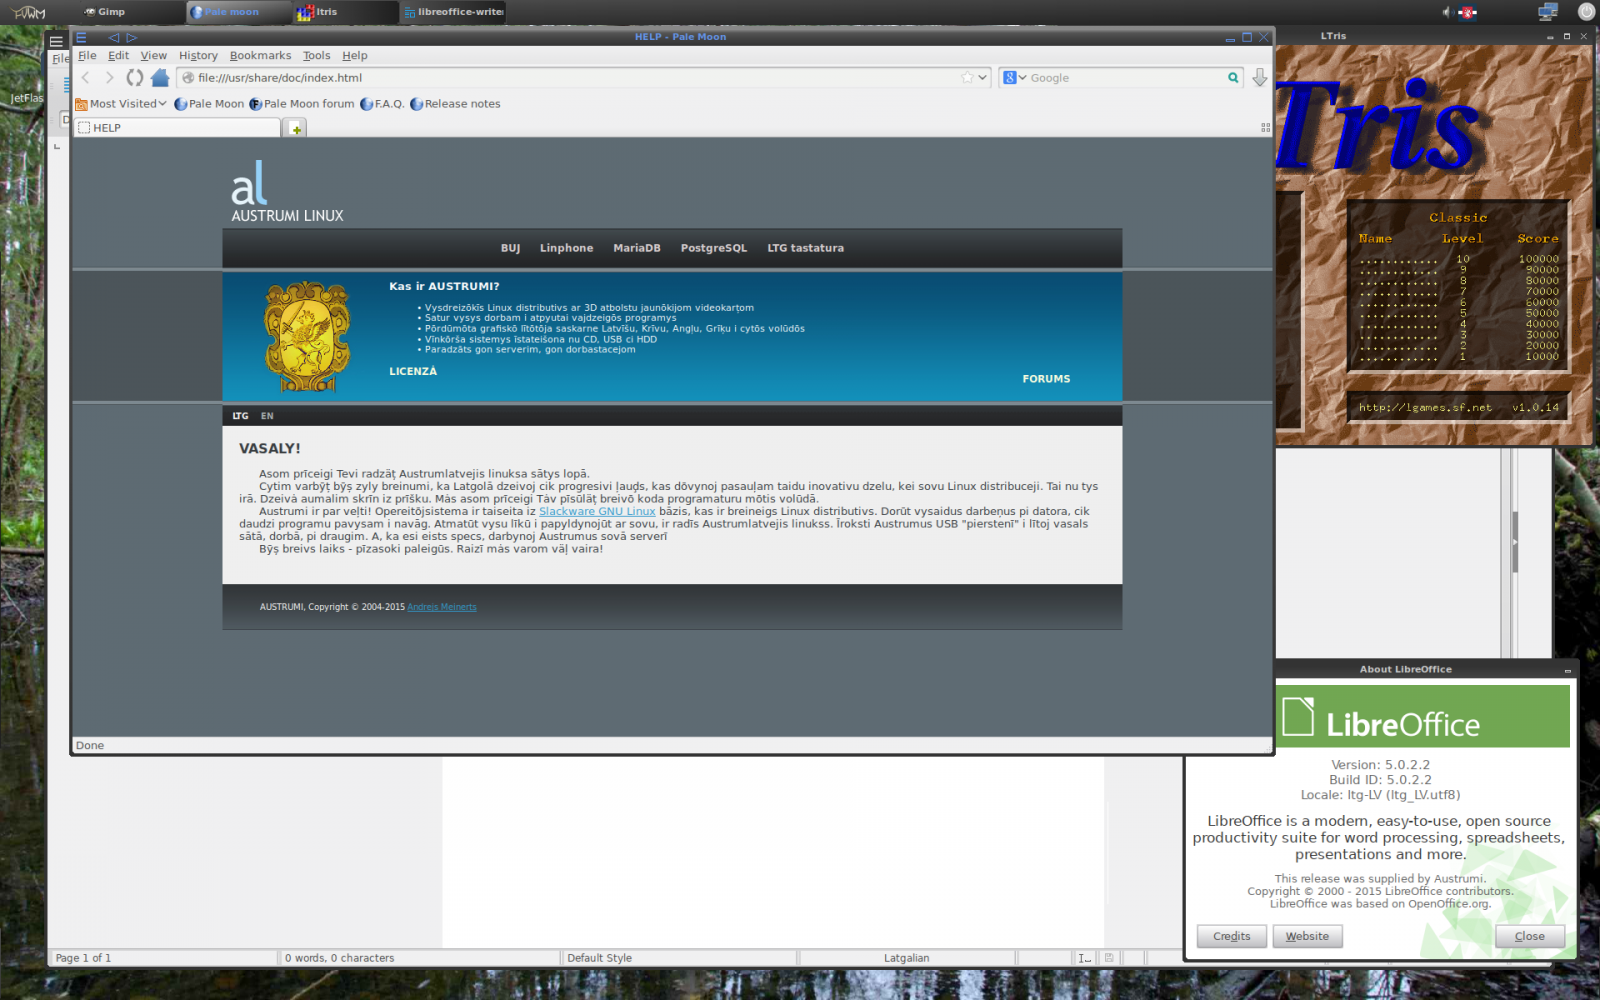This screenshot has height=1000, width=1600.
Task: Open the Release notes bookmark
Action: click(455, 104)
